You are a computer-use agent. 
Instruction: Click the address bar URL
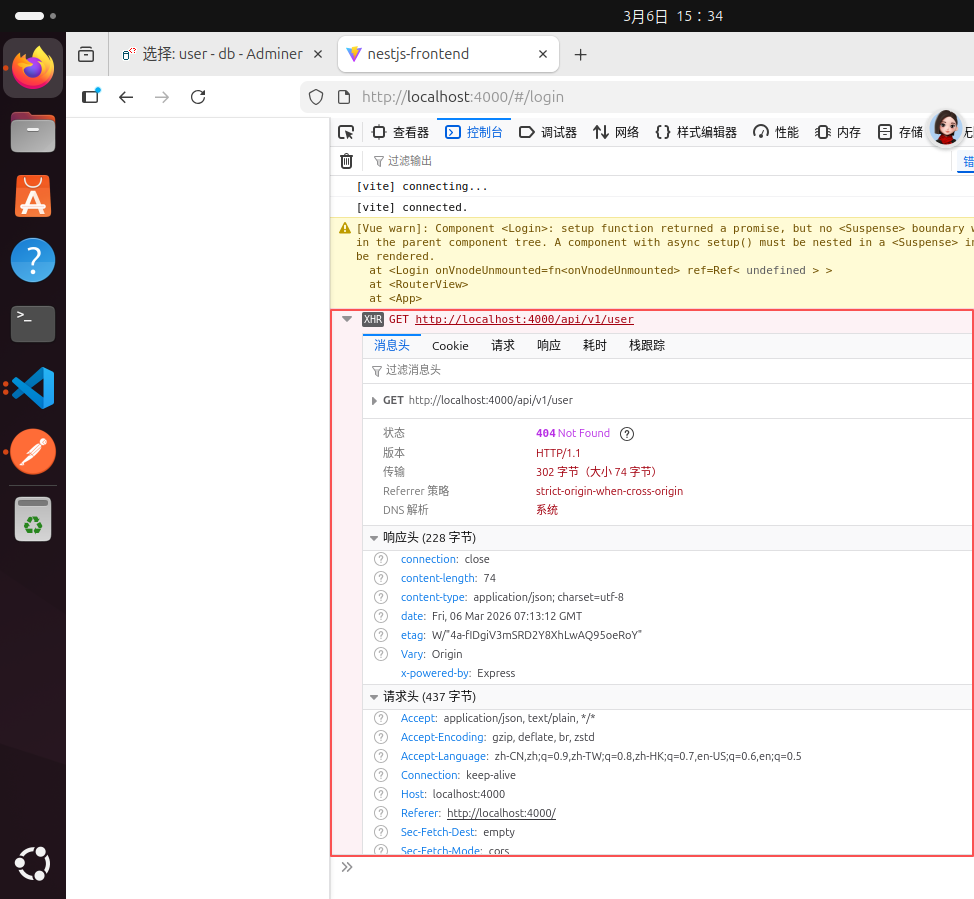(463, 97)
